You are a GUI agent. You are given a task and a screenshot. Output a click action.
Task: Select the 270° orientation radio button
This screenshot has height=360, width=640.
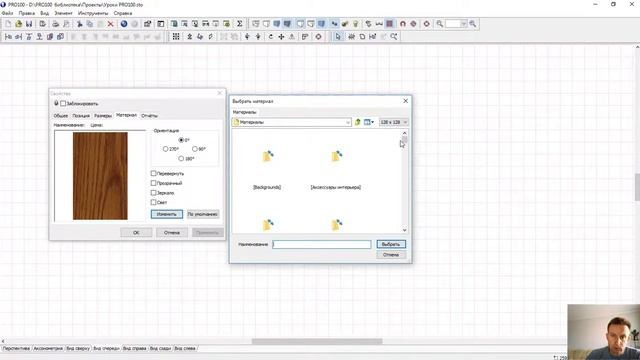click(x=165, y=149)
